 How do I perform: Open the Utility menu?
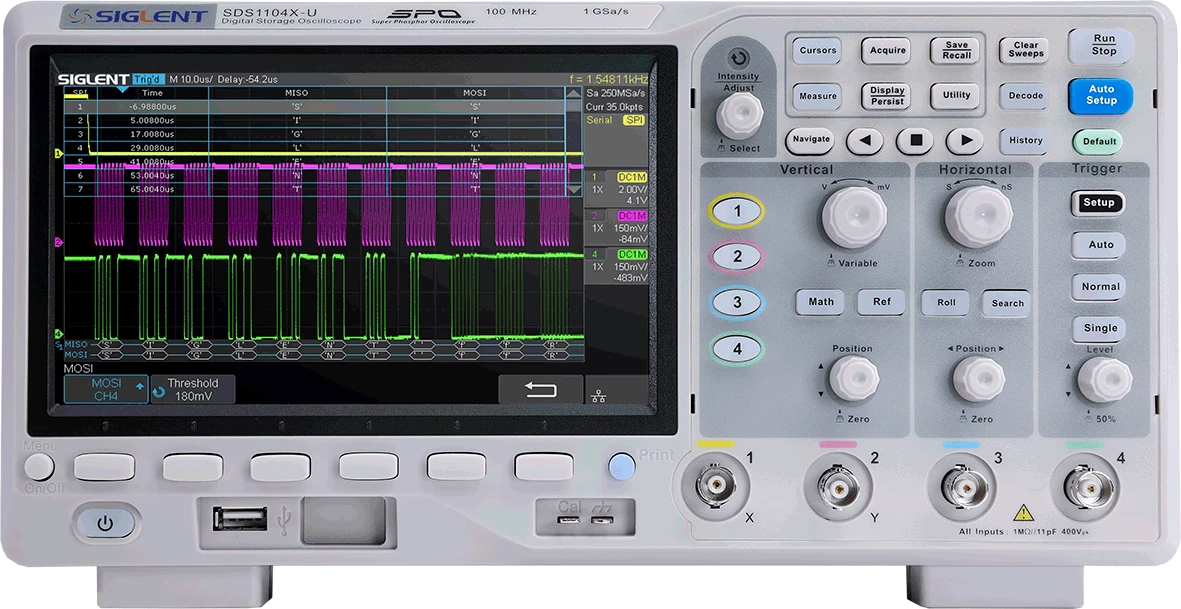[956, 96]
